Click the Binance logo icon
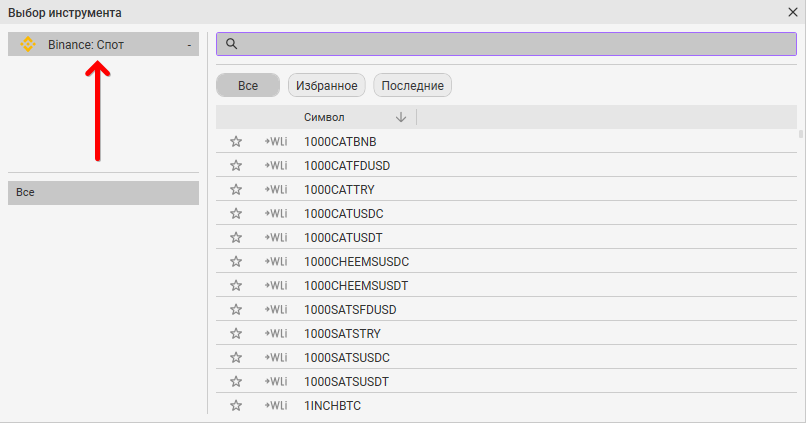This screenshot has width=806, height=423. pos(28,44)
